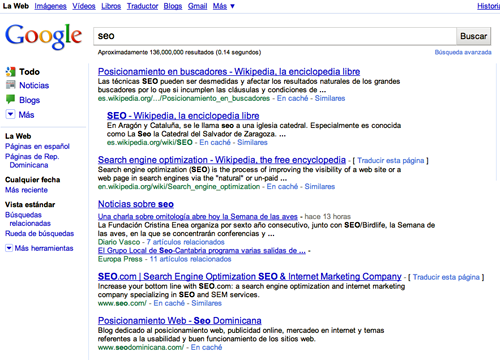Click the Buscar search button
500x360 pixels.
473,36
